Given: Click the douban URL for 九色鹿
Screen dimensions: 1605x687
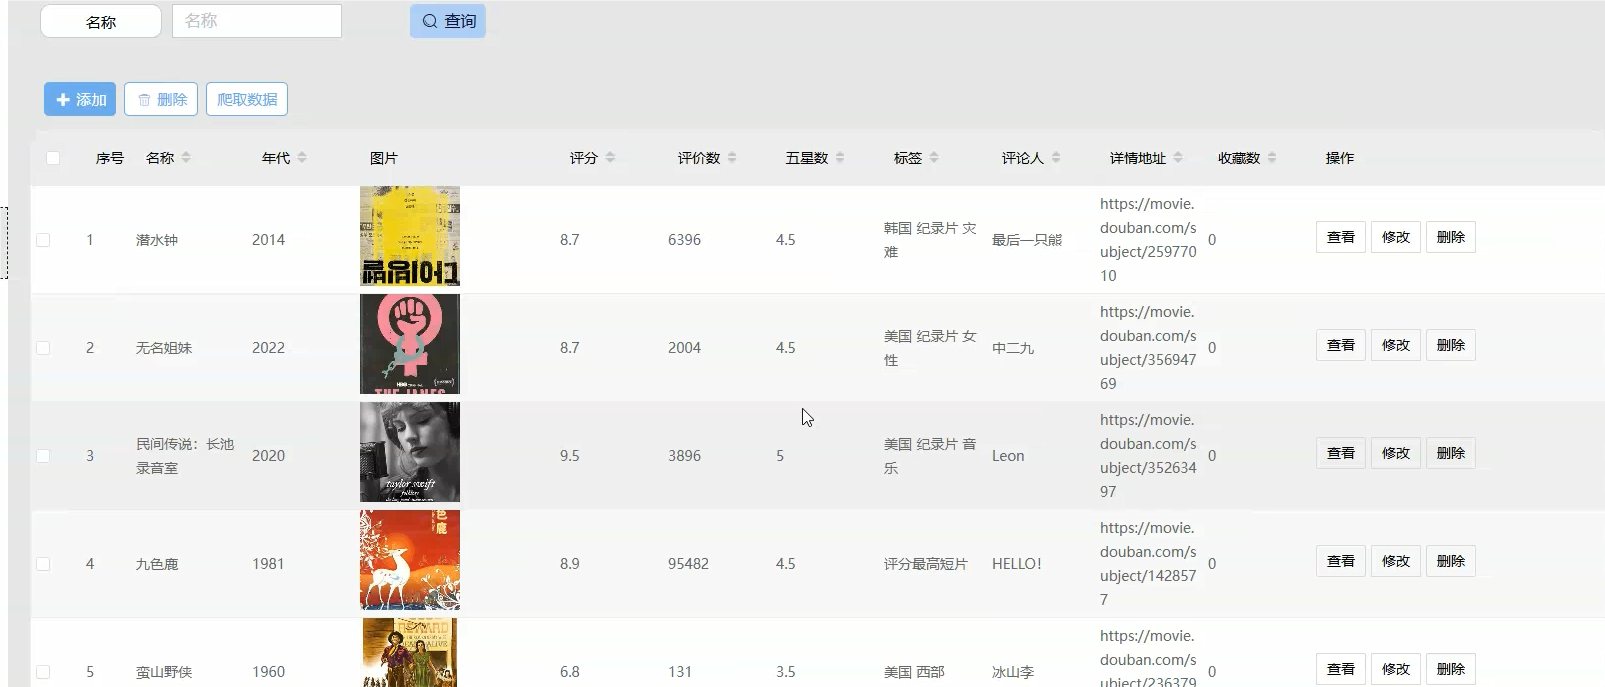Looking at the screenshot, I should tap(1148, 564).
